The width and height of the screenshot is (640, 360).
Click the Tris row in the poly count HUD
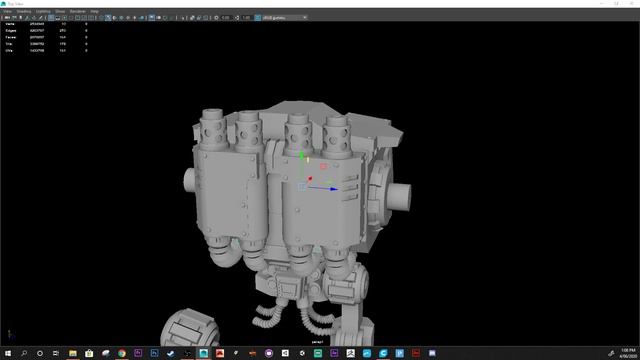point(46,44)
